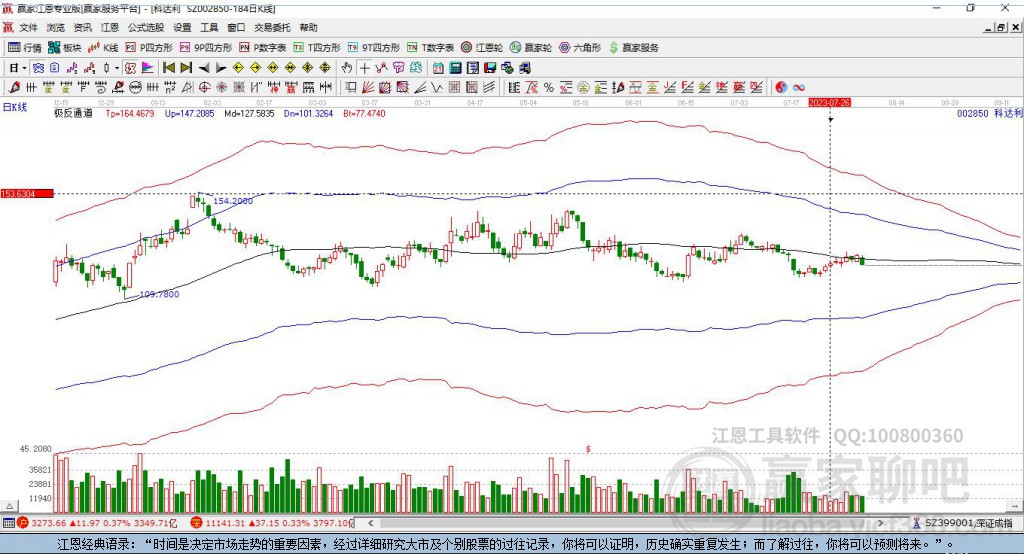Open the P数字表 tool
Image resolution: width=1024 pixels, height=554 pixels.
coord(263,48)
